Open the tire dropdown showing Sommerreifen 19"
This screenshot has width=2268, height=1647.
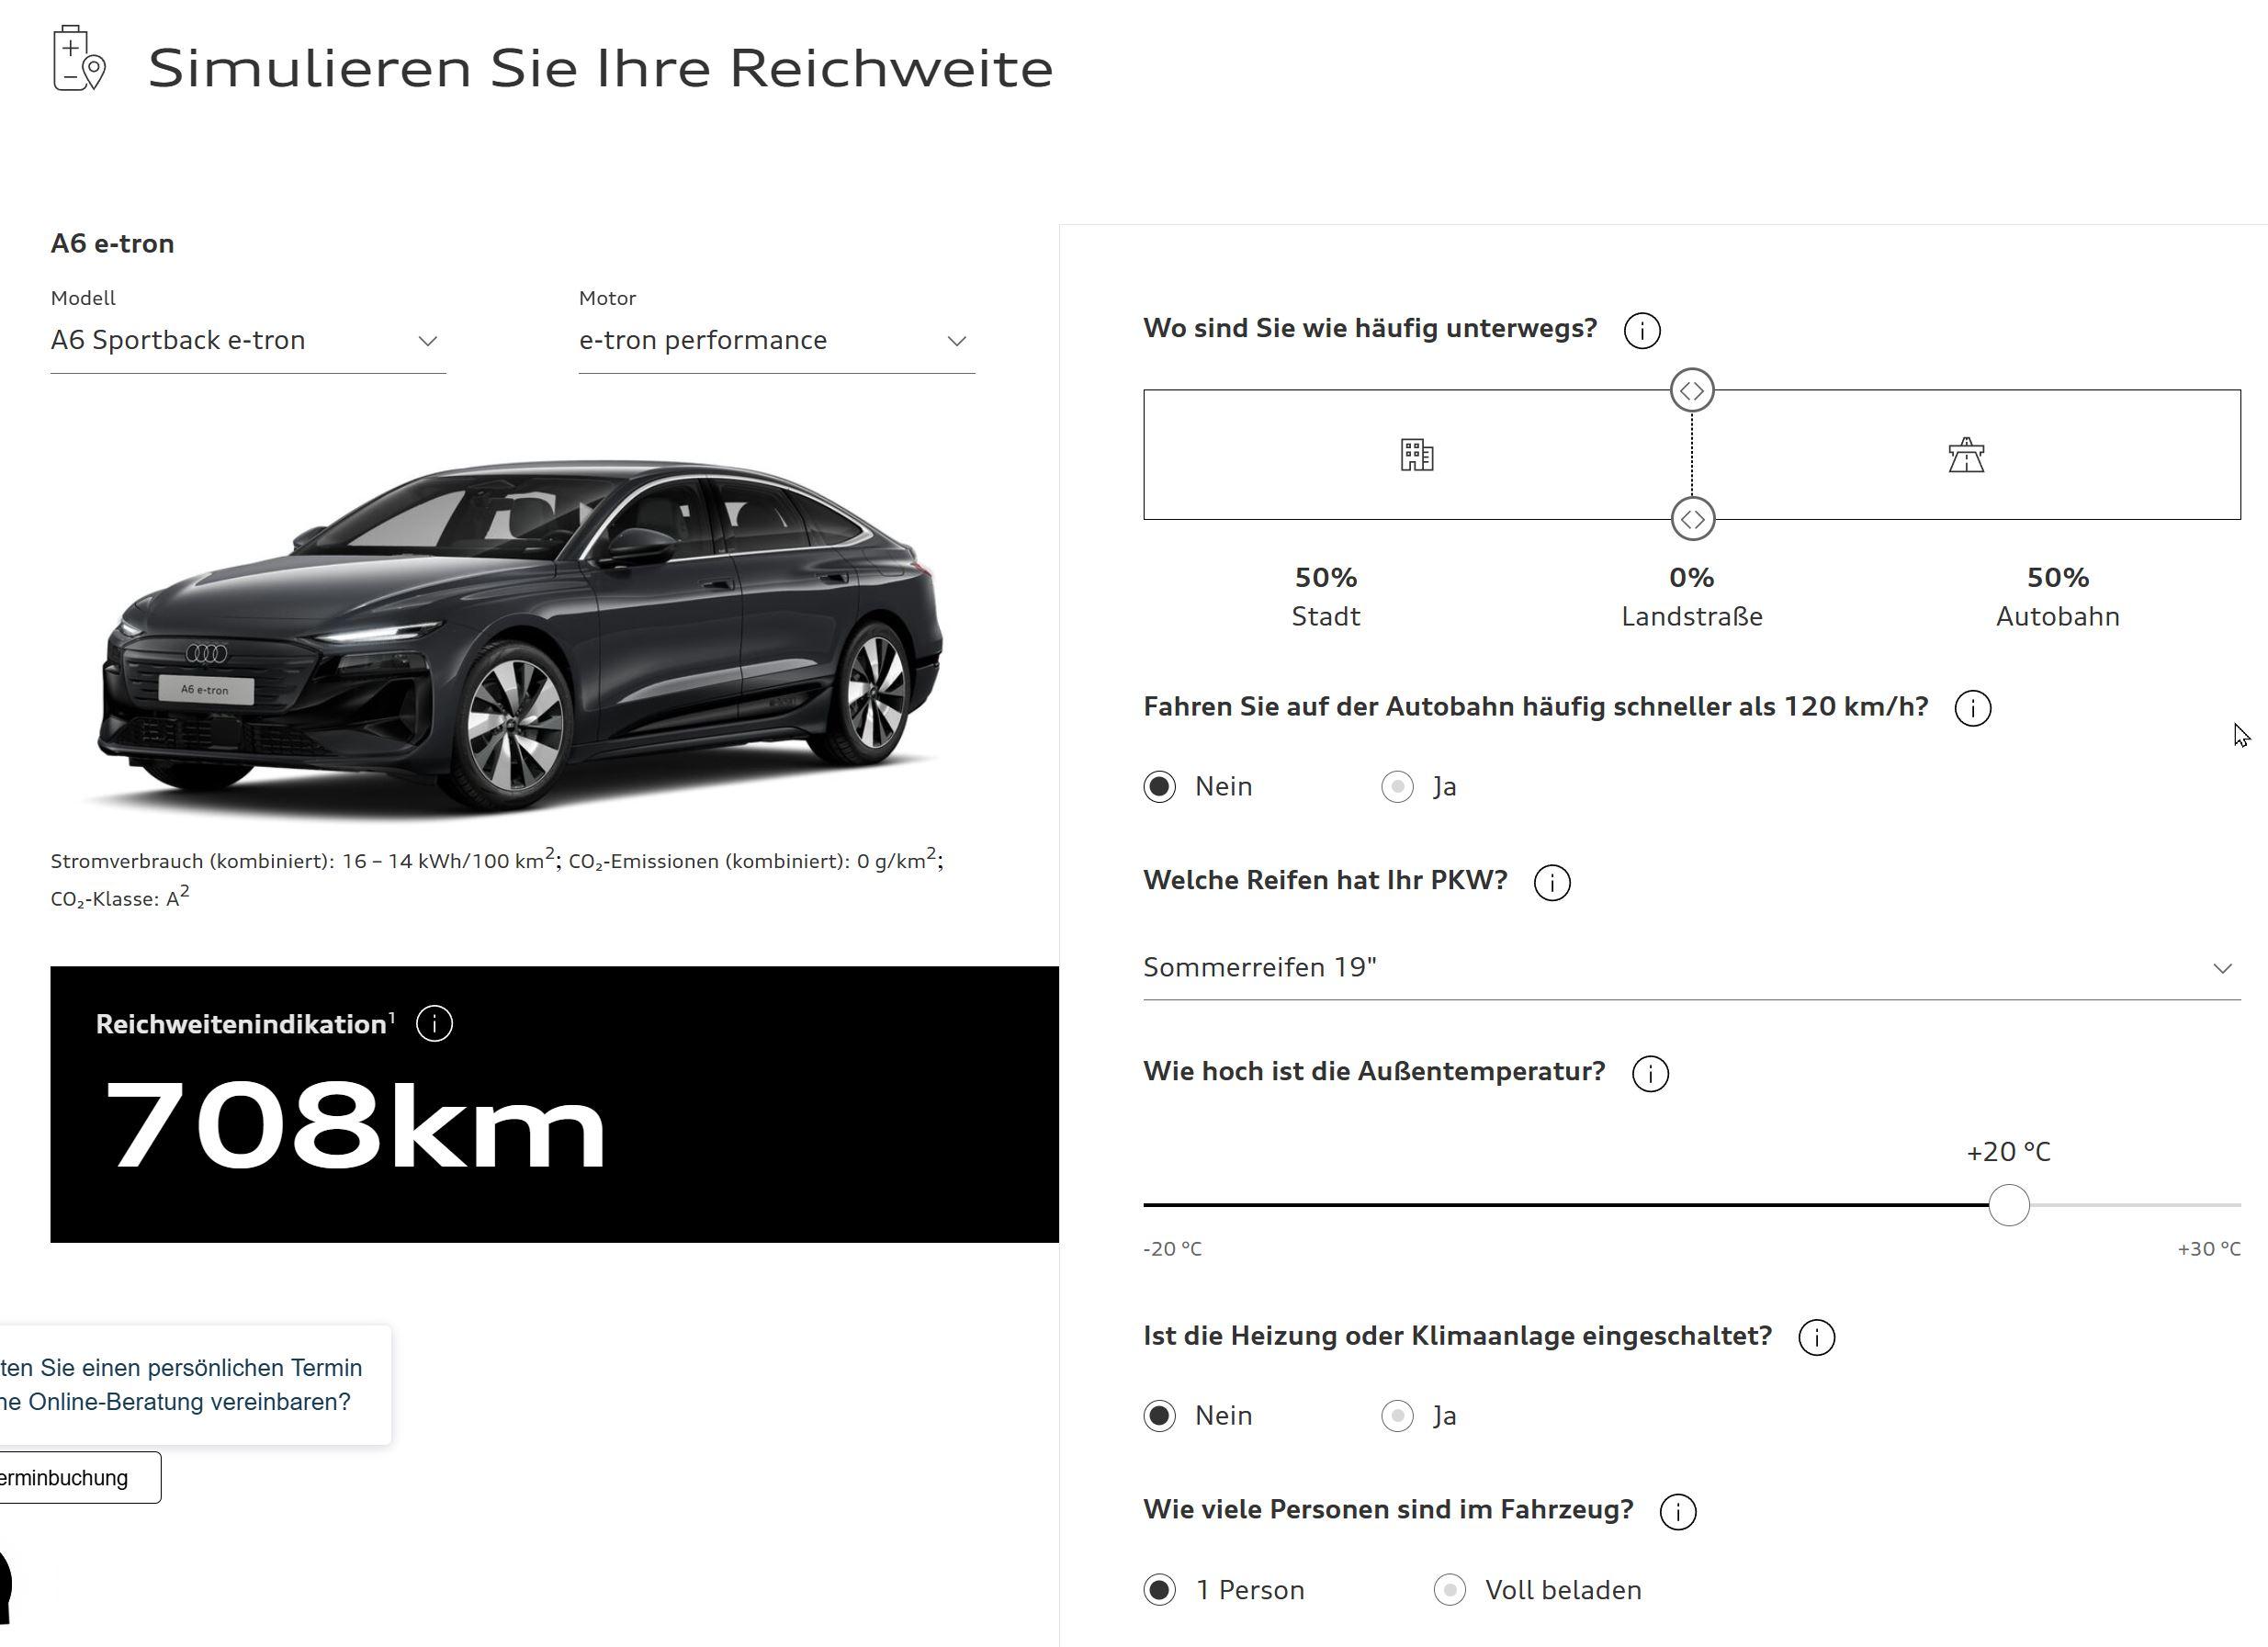pos(1692,968)
